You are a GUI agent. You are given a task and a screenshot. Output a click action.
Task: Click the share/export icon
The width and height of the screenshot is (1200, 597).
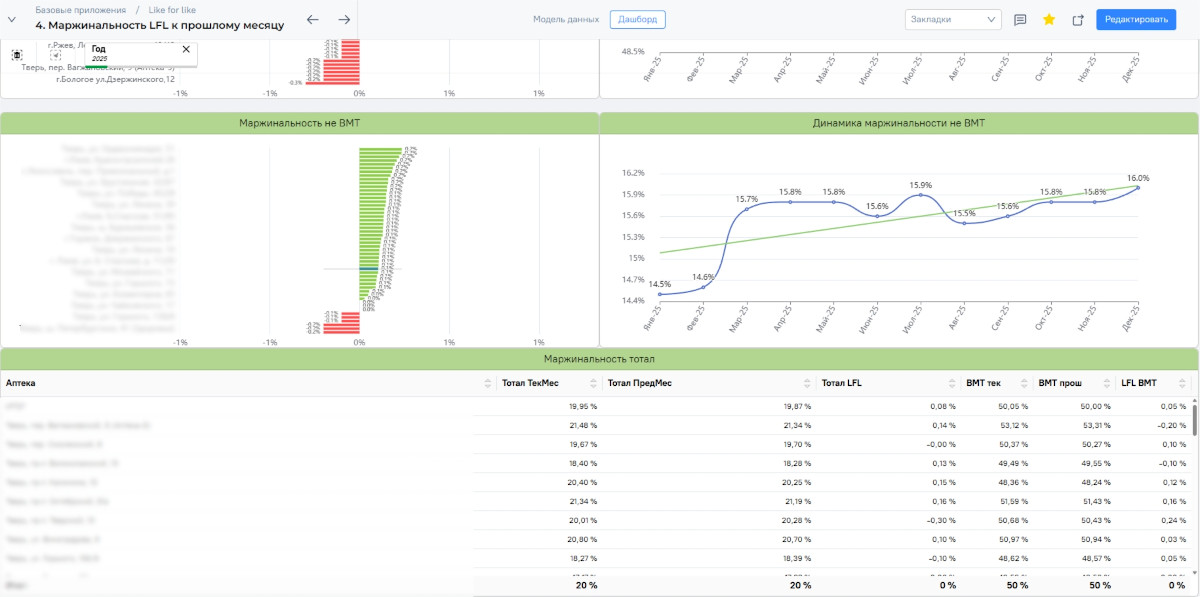pyautogui.click(x=1077, y=20)
